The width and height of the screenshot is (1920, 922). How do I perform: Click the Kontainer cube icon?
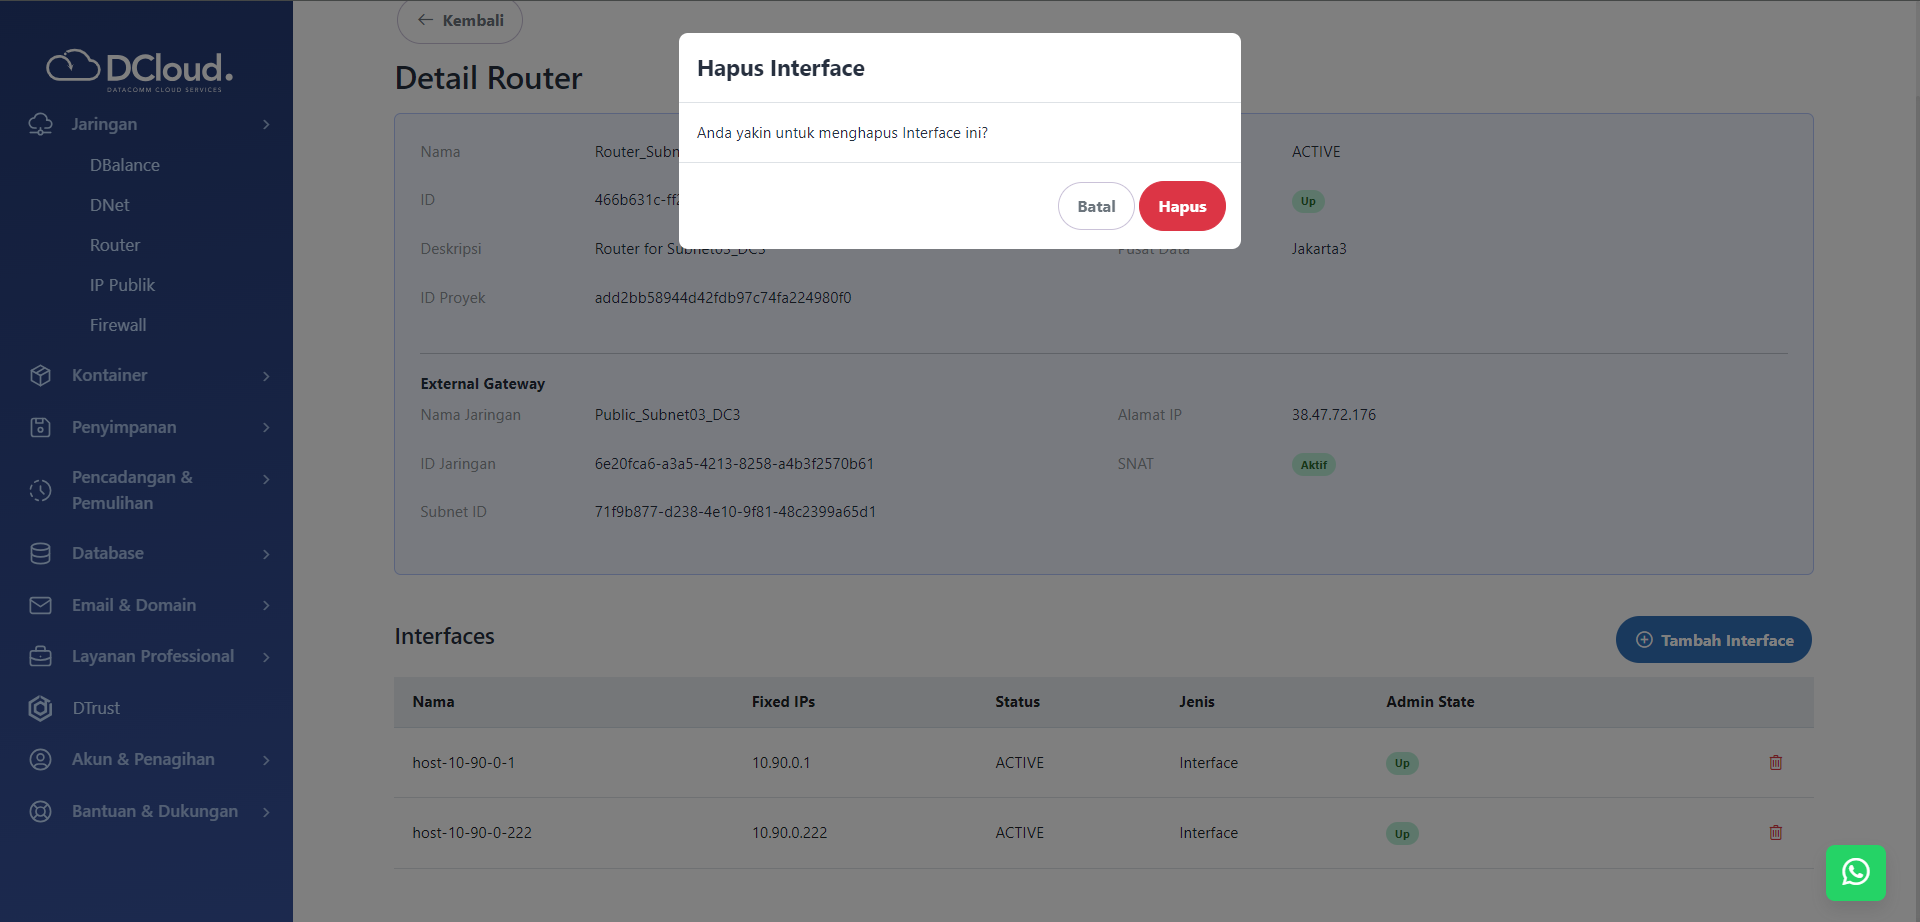point(40,376)
